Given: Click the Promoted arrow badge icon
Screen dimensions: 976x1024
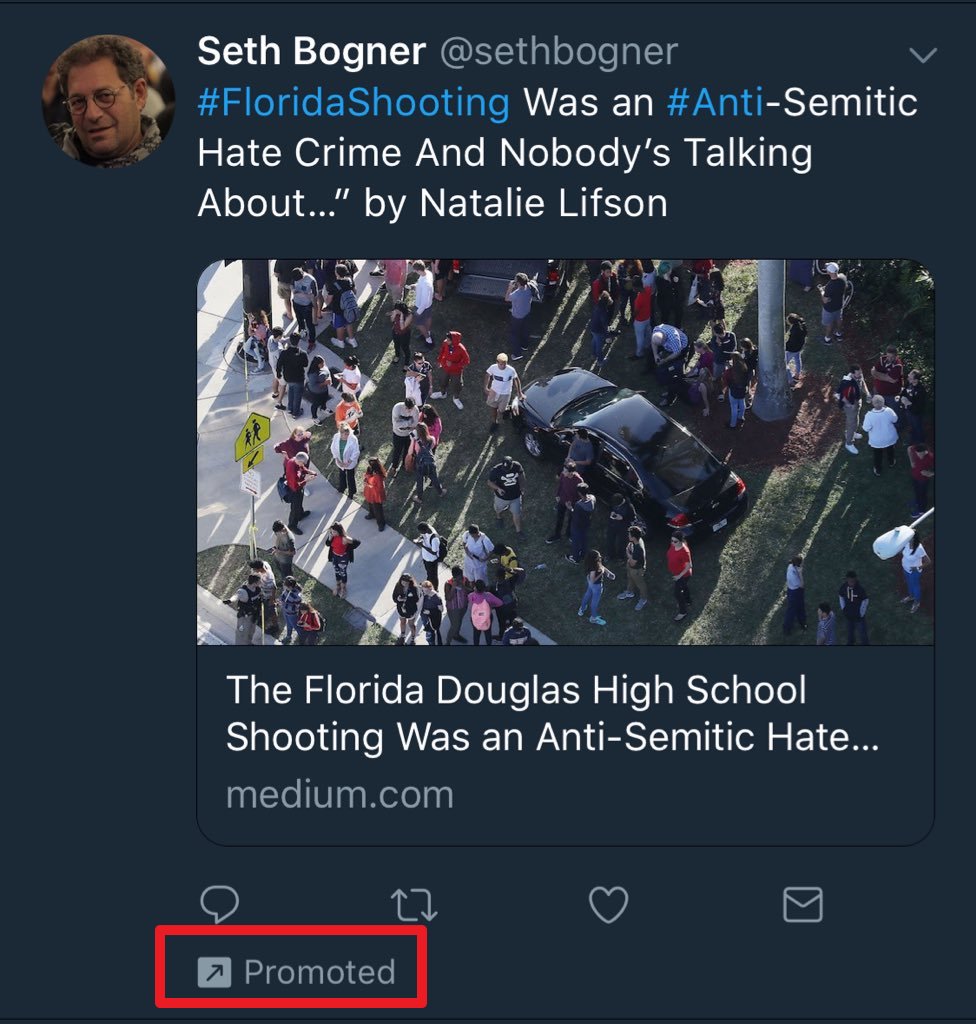Looking at the screenshot, I should coord(214,971).
